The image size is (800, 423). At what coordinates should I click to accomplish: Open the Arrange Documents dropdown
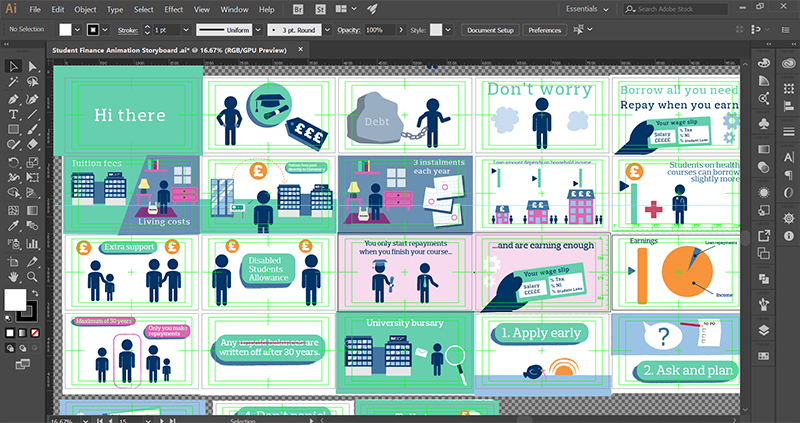[x=346, y=9]
